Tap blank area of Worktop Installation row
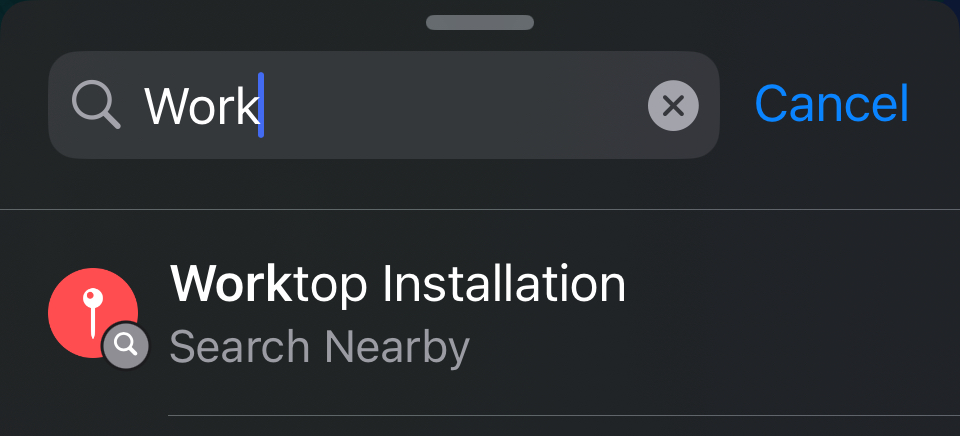The height and width of the screenshot is (436, 960). tap(790, 313)
